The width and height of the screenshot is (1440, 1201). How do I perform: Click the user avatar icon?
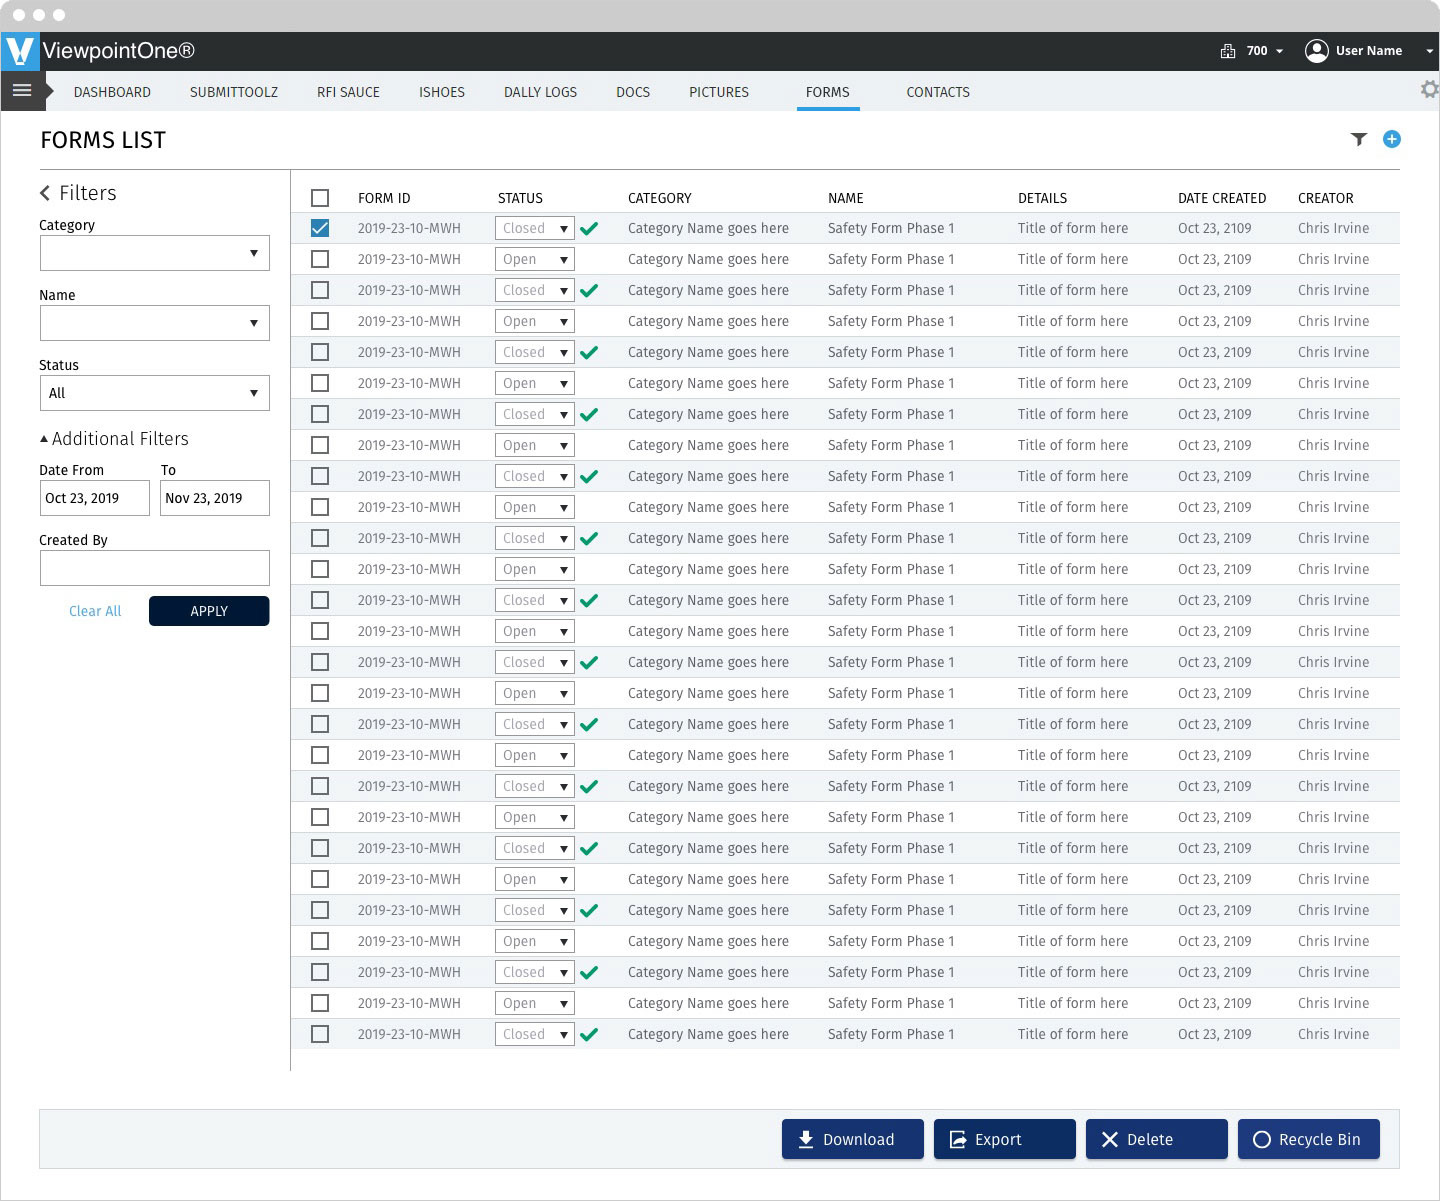(x=1317, y=50)
